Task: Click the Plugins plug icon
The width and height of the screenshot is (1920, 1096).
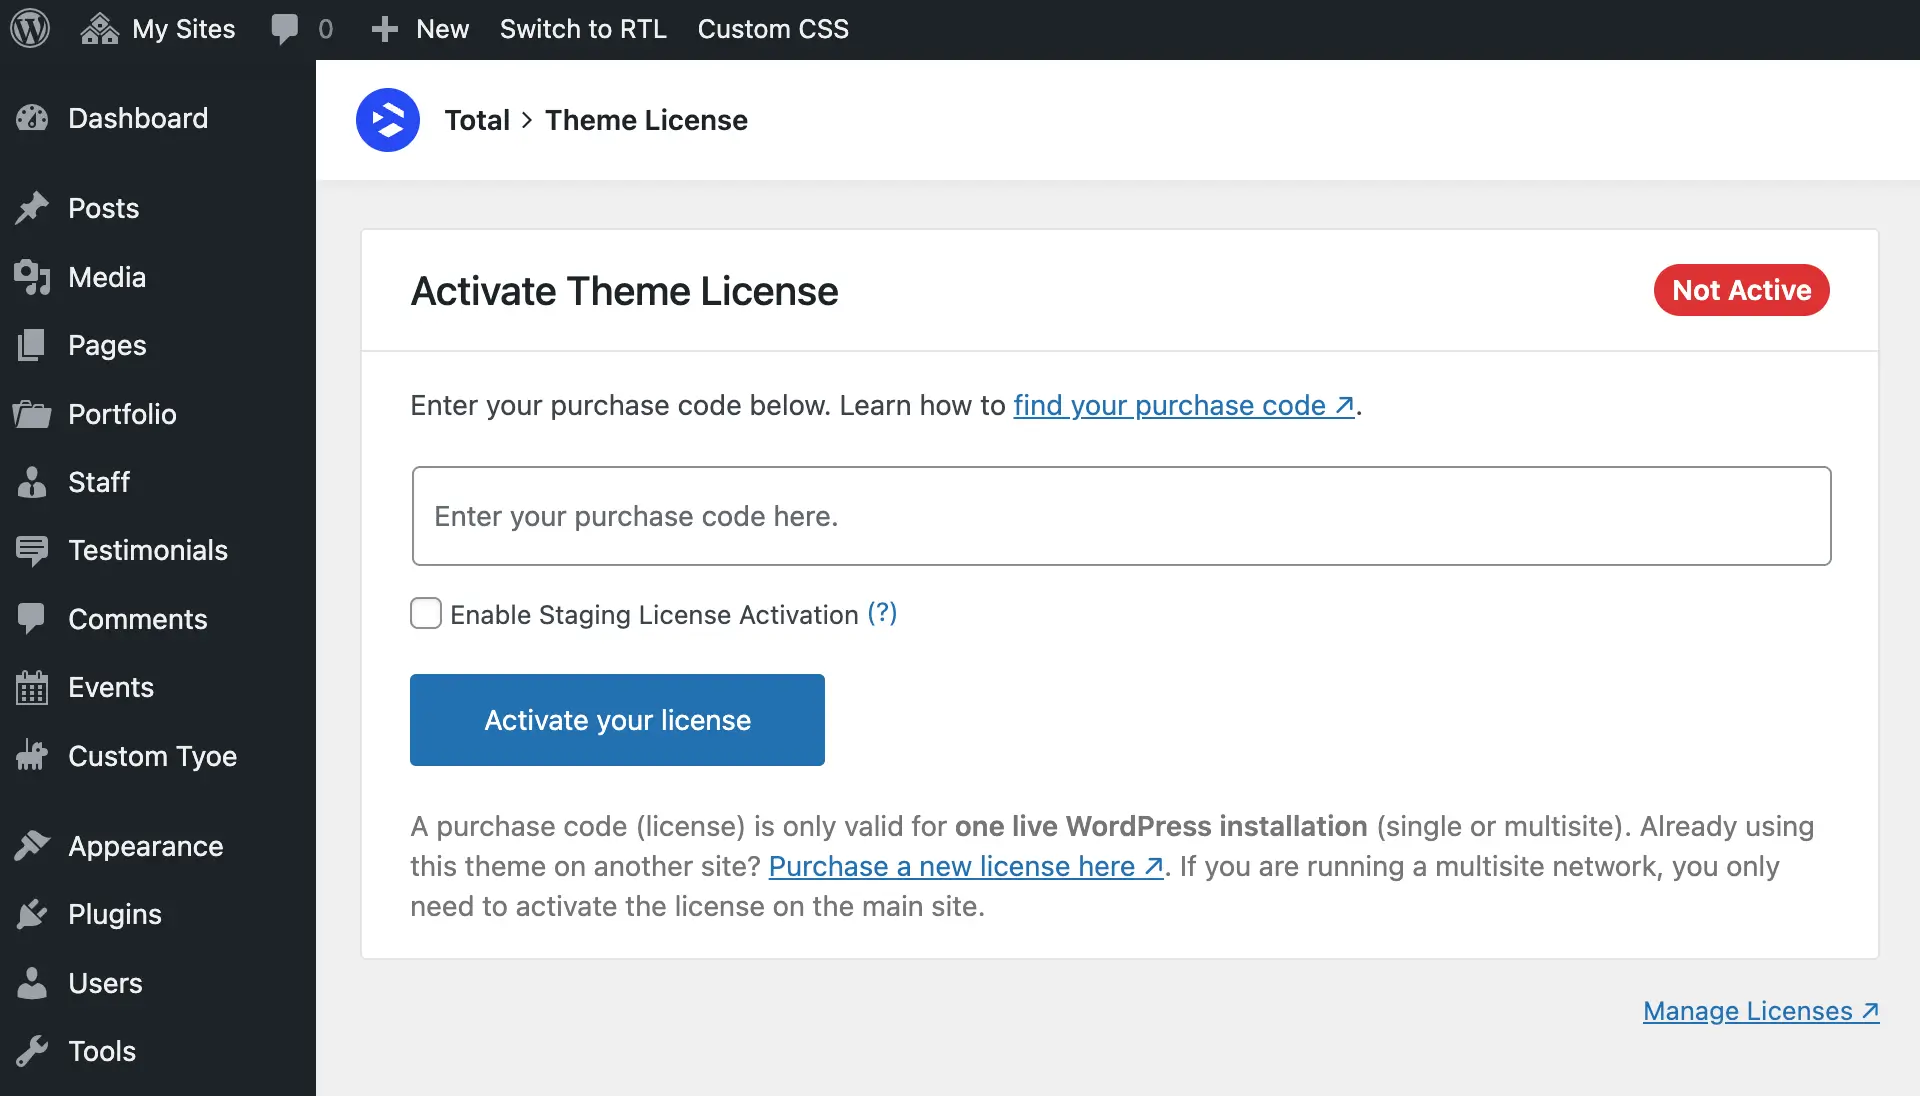Action: pyautogui.click(x=32, y=914)
